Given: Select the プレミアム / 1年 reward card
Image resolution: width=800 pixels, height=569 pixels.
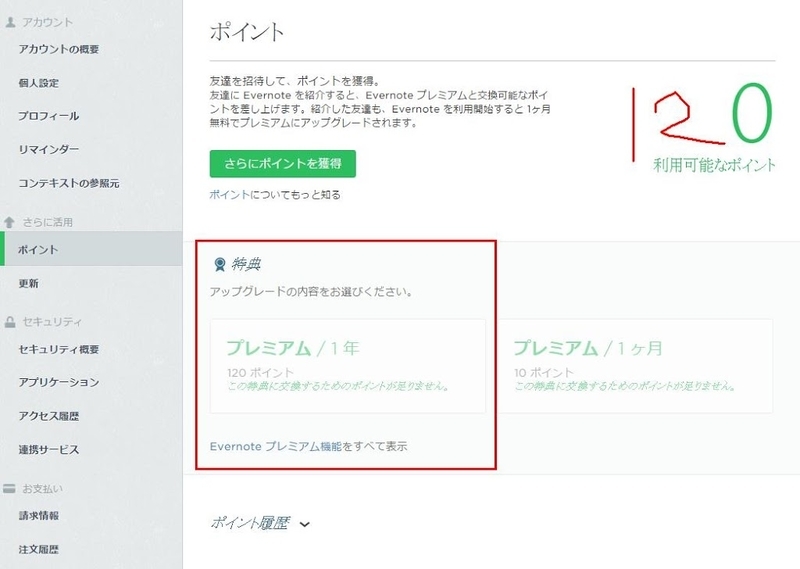Looking at the screenshot, I should [x=348, y=366].
